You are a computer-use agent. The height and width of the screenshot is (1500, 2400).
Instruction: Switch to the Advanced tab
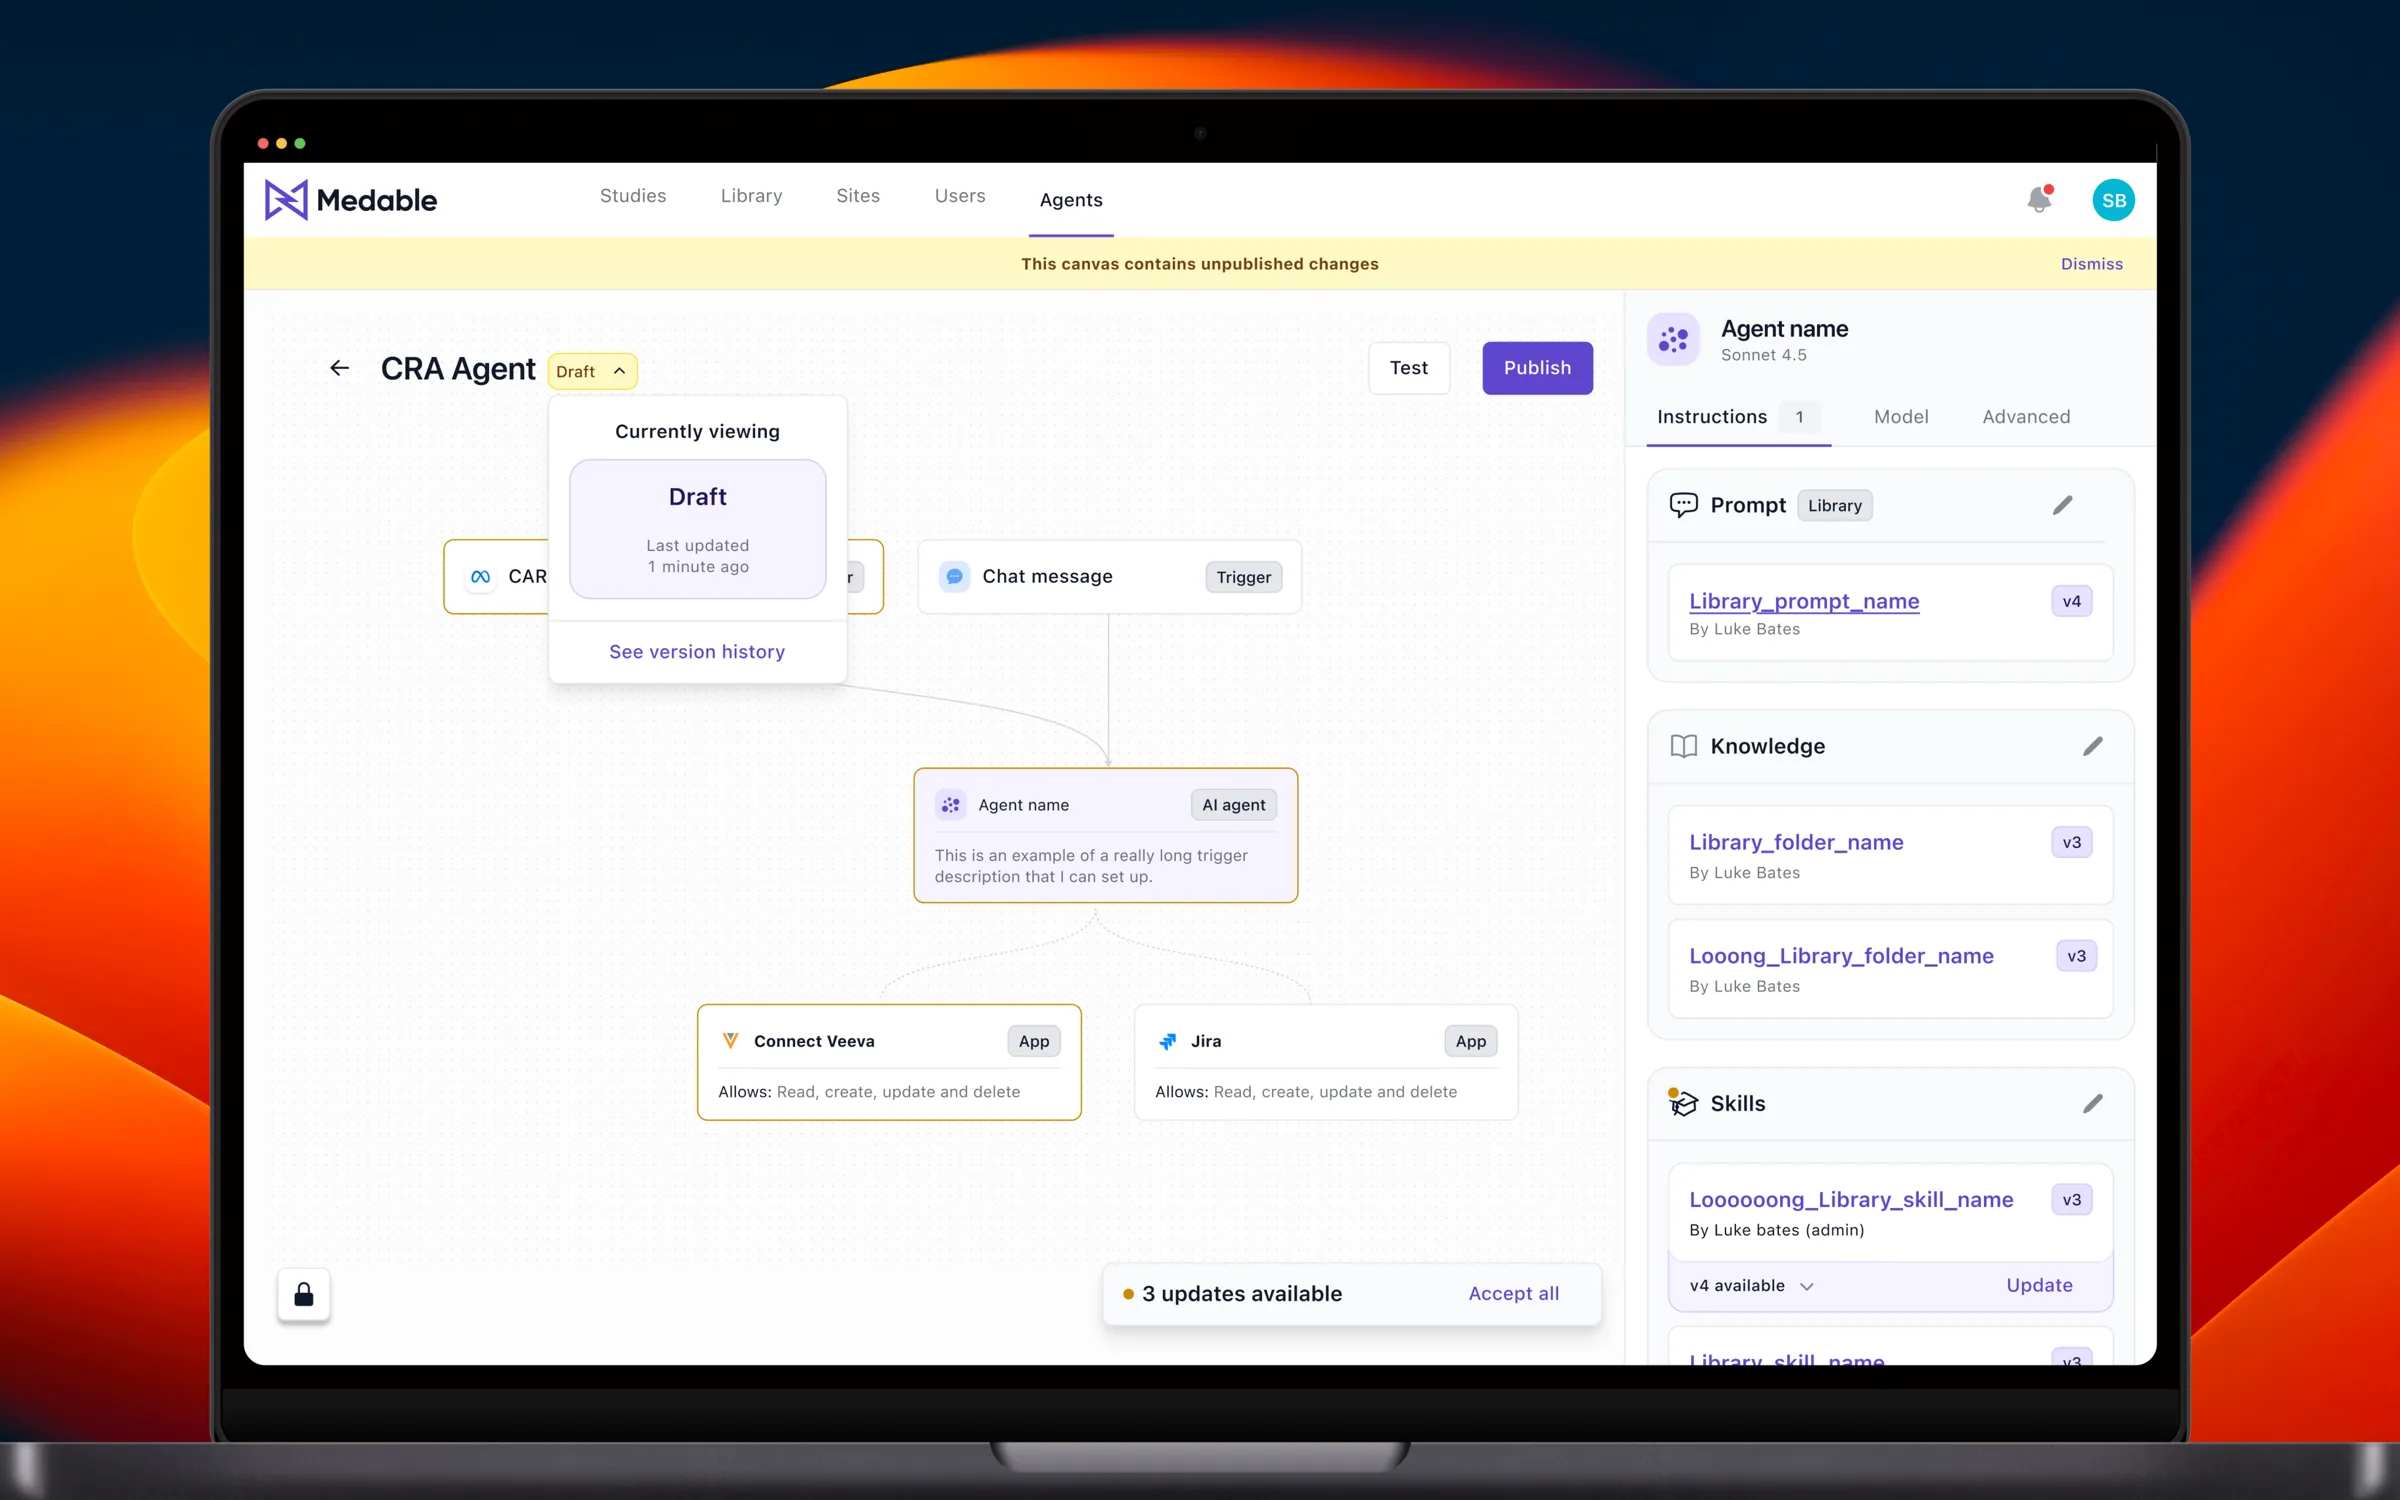tap(2026, 417)
